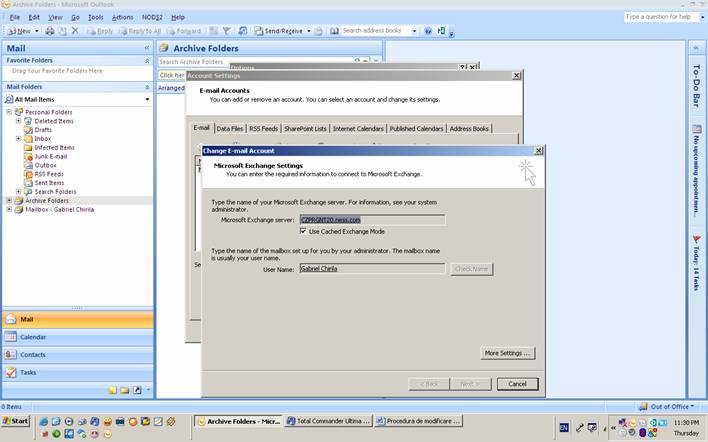Screen dimensions: 708x442
Task: Expand the Inbox folder tree node
Action: point(18,139)
